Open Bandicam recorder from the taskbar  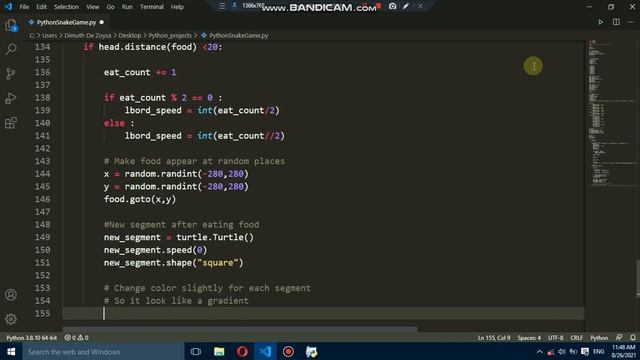click(x=288, y=351)
